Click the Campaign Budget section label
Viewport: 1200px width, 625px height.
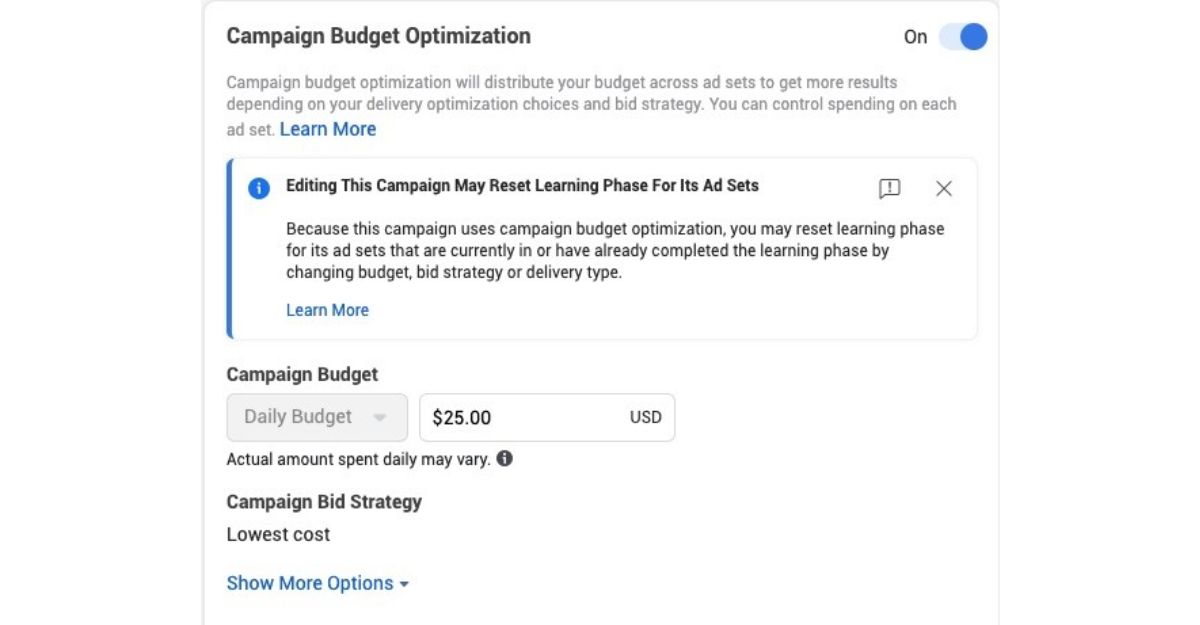pos(302,375)
